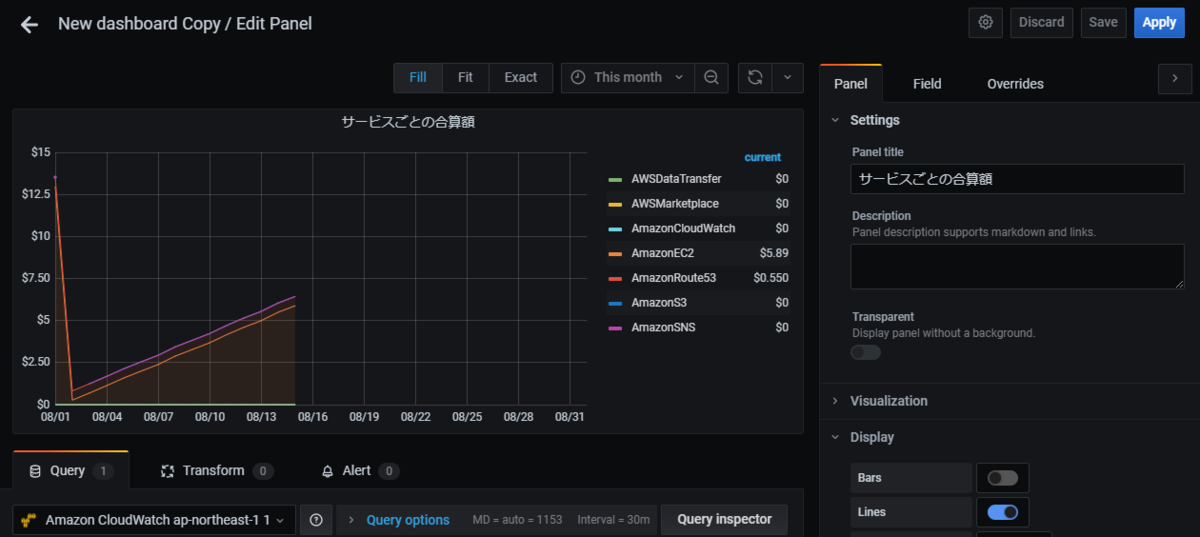Viewport: 1200px width, 537px height.
Task: Select Fit view mode
Action: pyautogui.click(x=465, y=77)
